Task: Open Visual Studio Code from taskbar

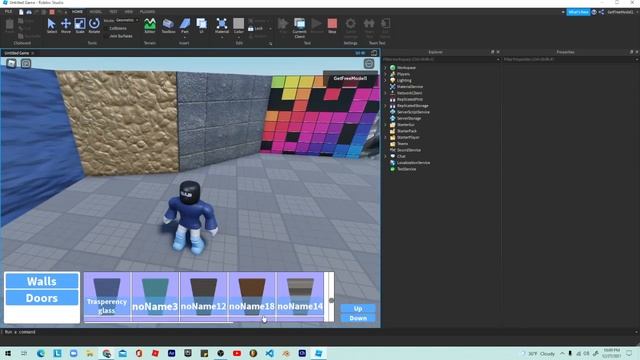Action: pyautogui.click(x=269, y=353)
